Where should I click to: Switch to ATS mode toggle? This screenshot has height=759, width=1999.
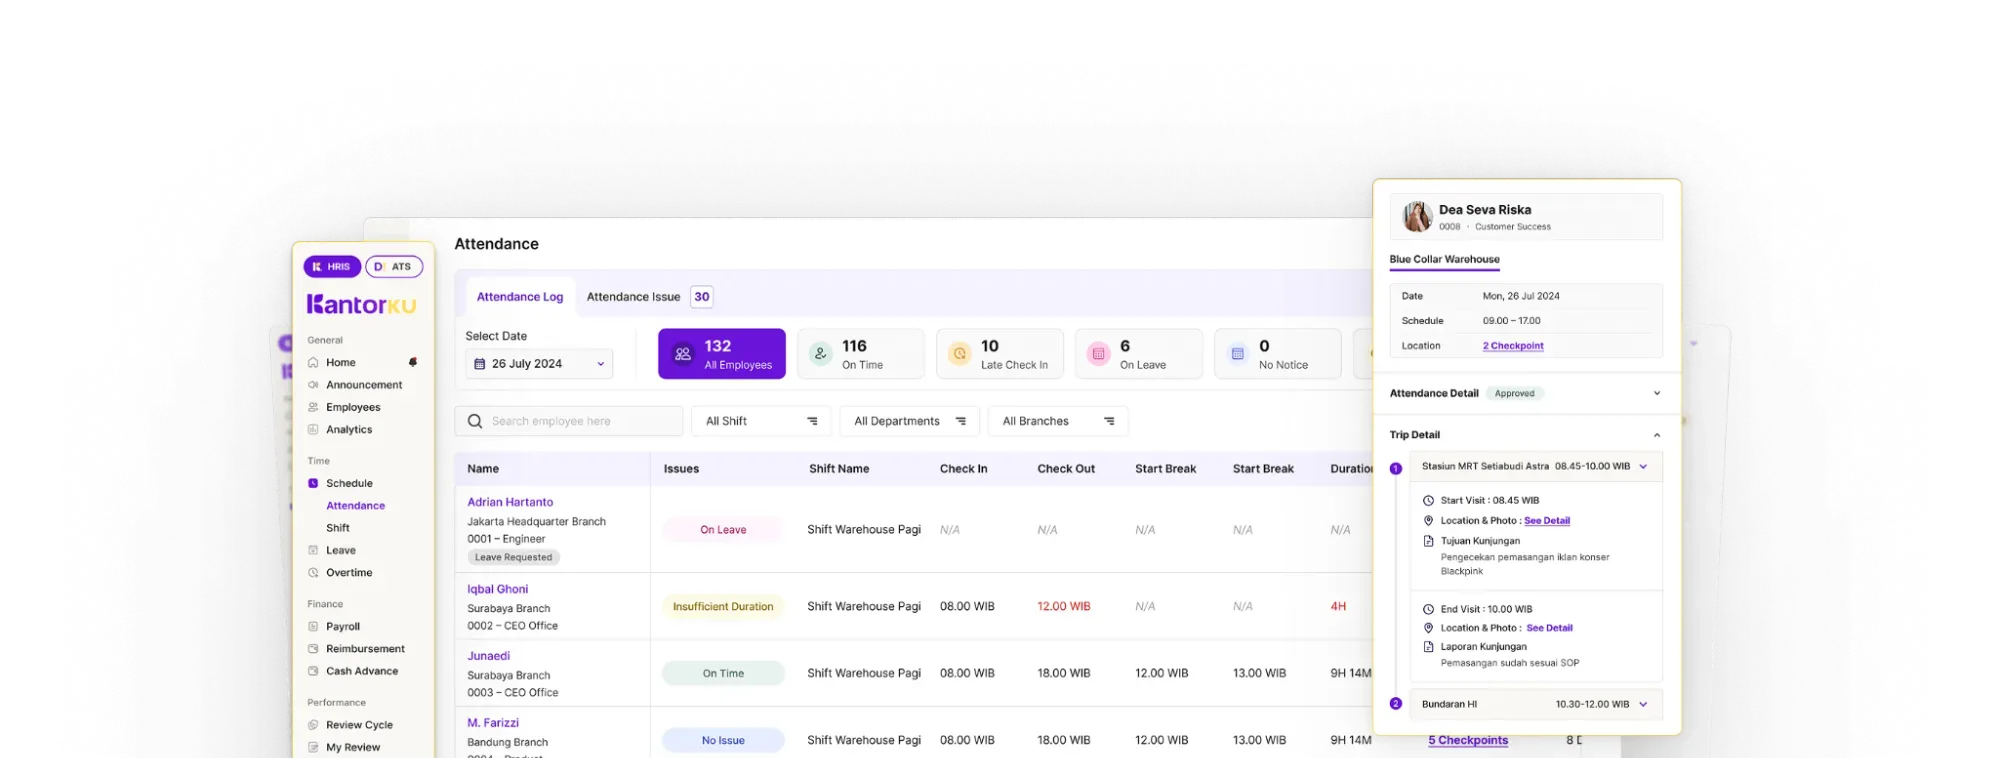pyautogui.click(x=394, y=267)
